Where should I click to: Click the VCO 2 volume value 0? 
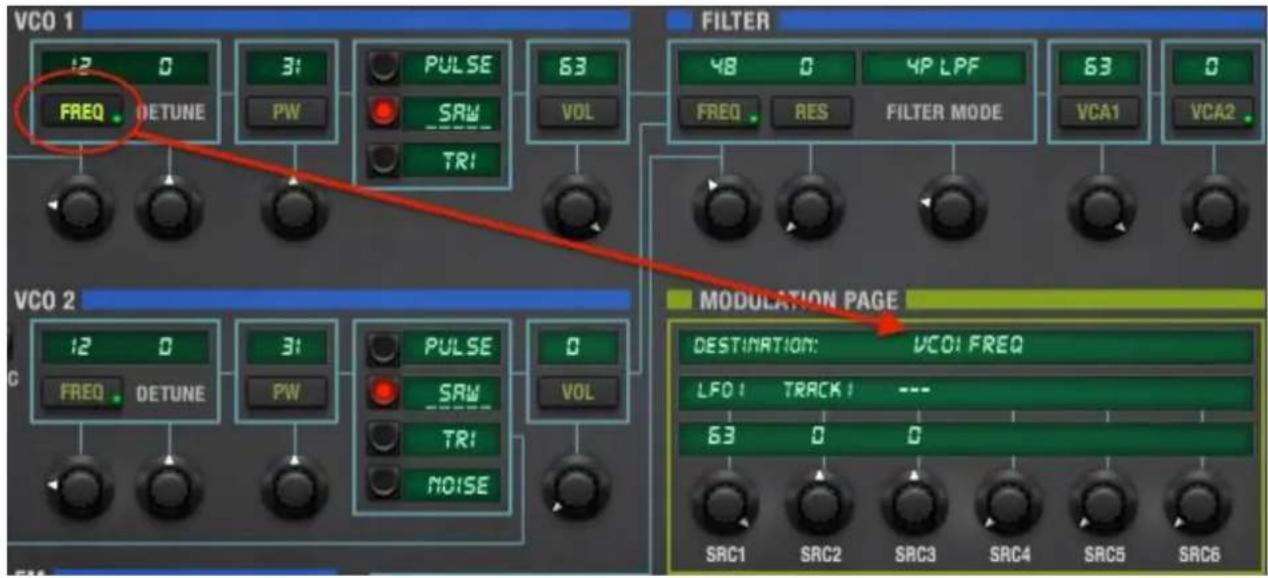tap(577, 348)
